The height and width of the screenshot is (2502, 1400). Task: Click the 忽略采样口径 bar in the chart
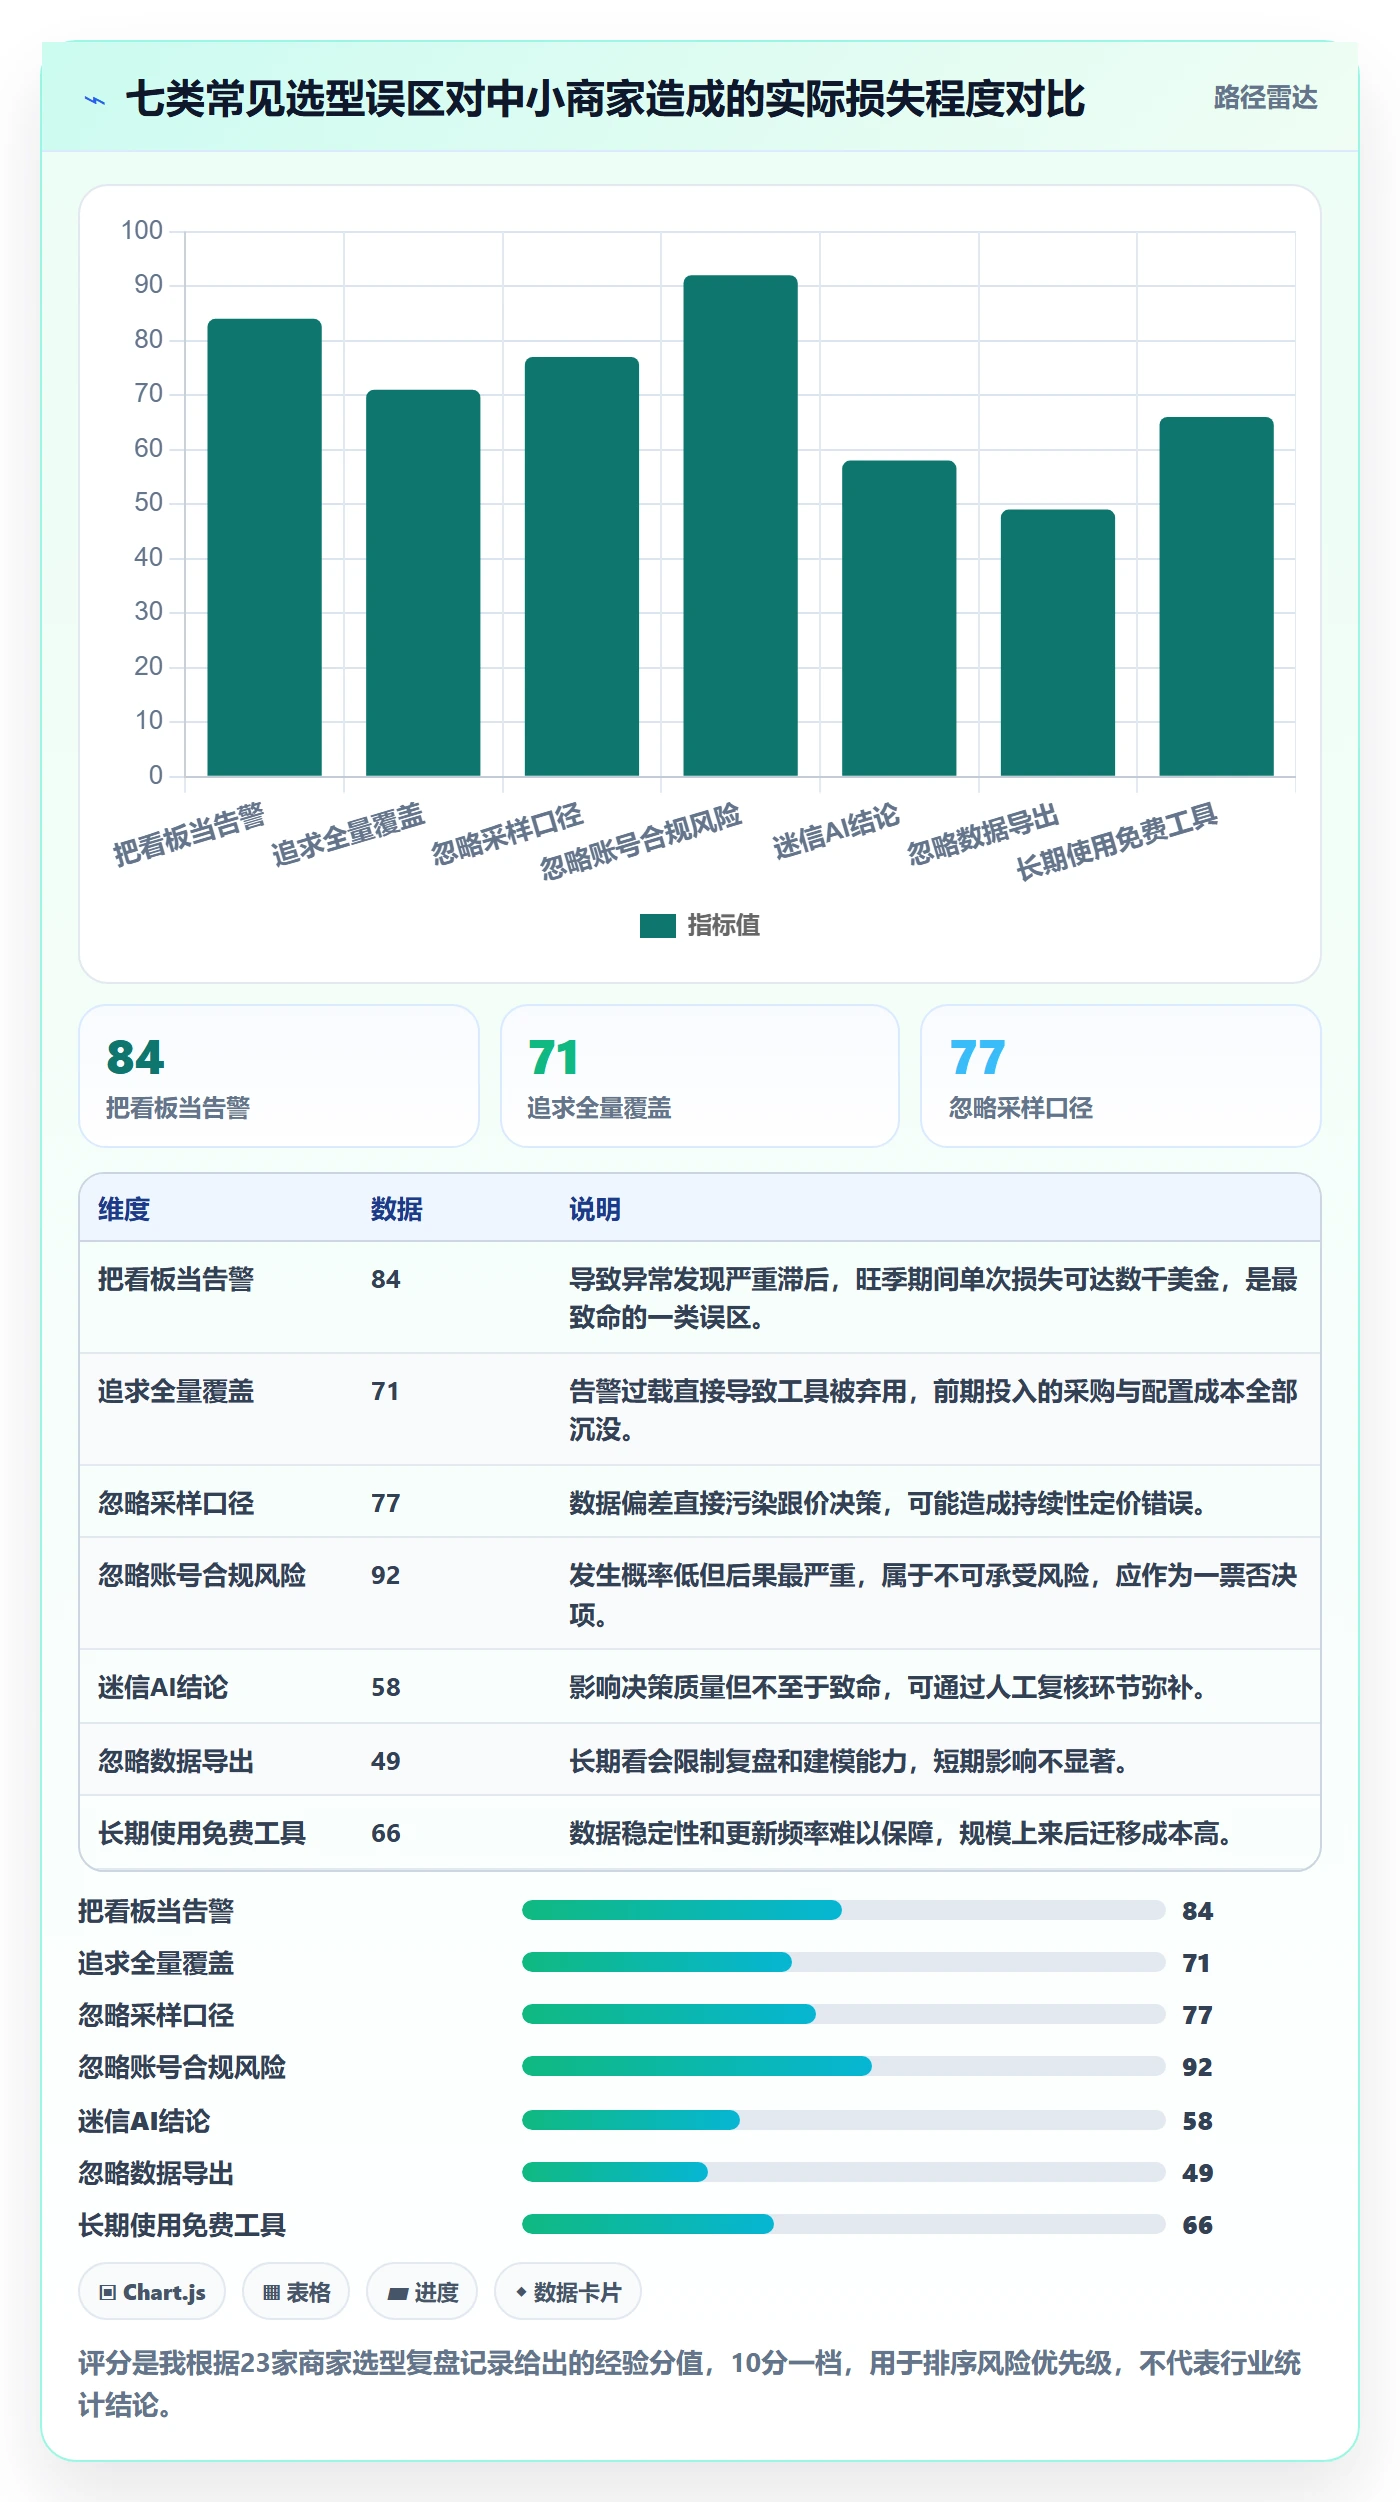pyautogui.click(x=582, y=567)
